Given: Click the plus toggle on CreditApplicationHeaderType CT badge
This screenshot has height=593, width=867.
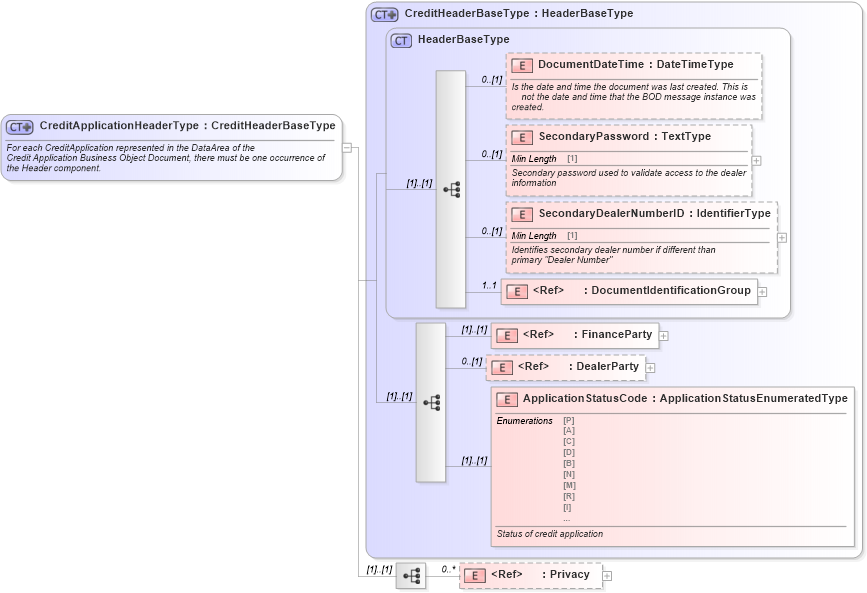Looking at the screenshot, I should tap(26, 125).
